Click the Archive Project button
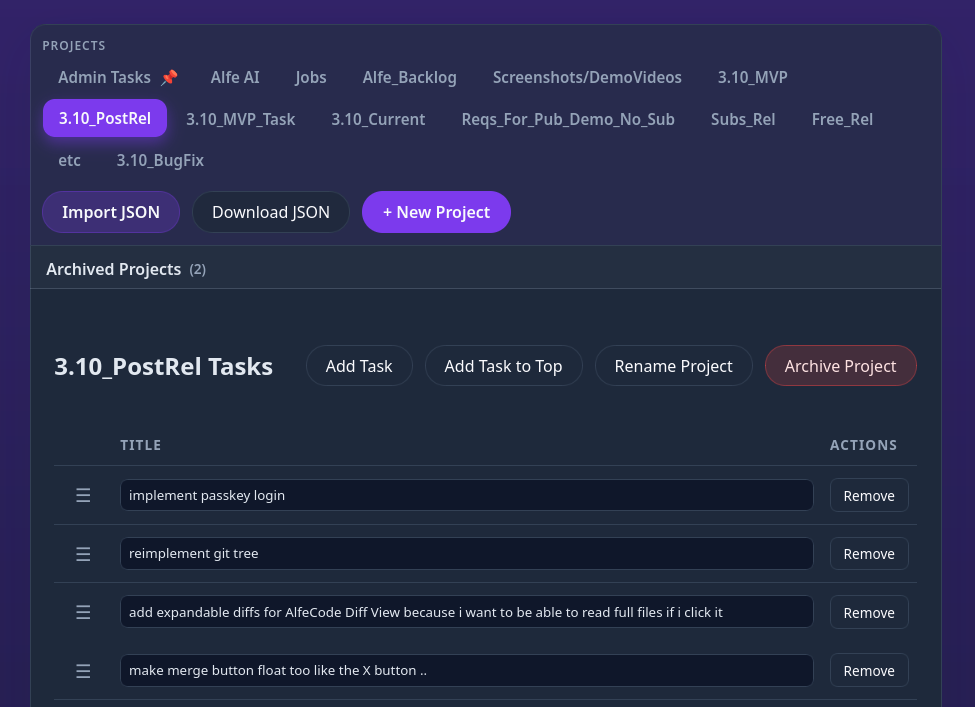The width and height of the screenshot is (975, 707). click(840, 366)
